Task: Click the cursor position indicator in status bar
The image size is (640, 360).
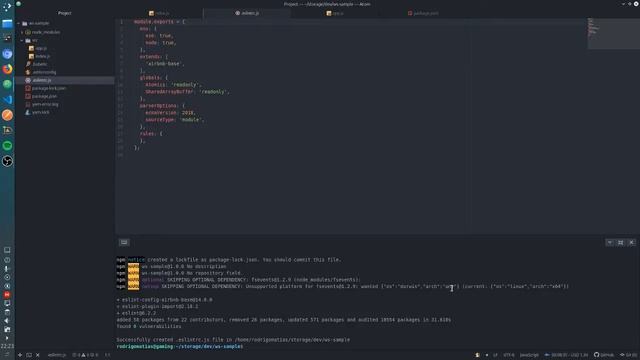Action: pyautogui.click(x=107, y=355)
